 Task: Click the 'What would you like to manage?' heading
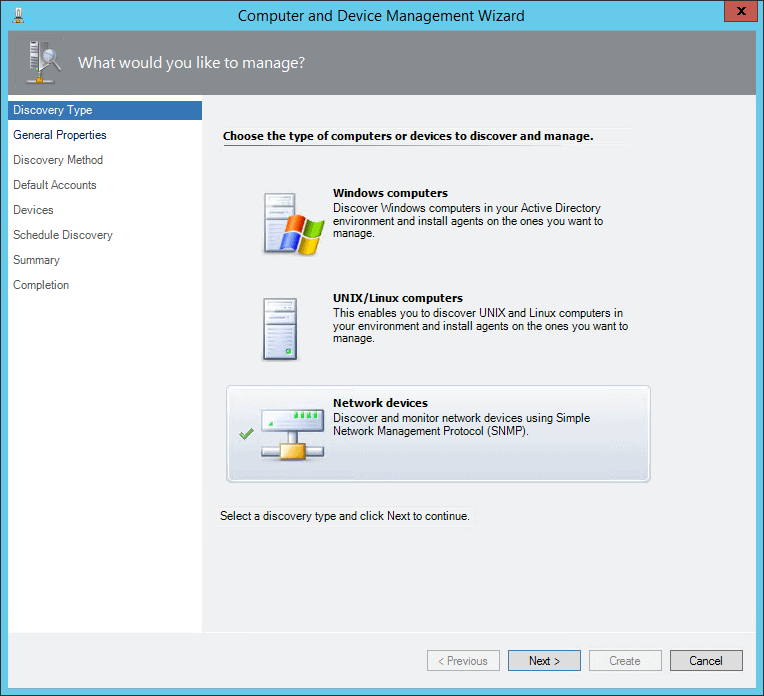point(191,63)
